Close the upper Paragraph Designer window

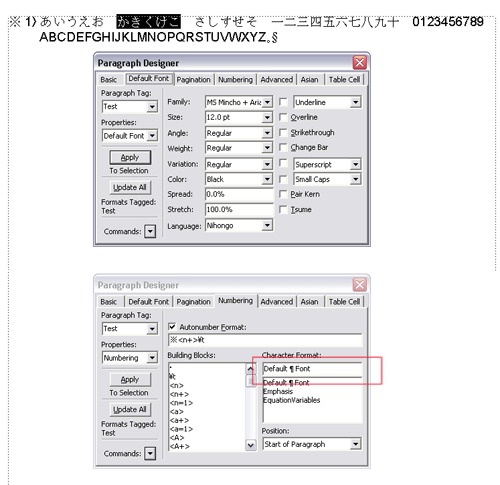(360, 62)
